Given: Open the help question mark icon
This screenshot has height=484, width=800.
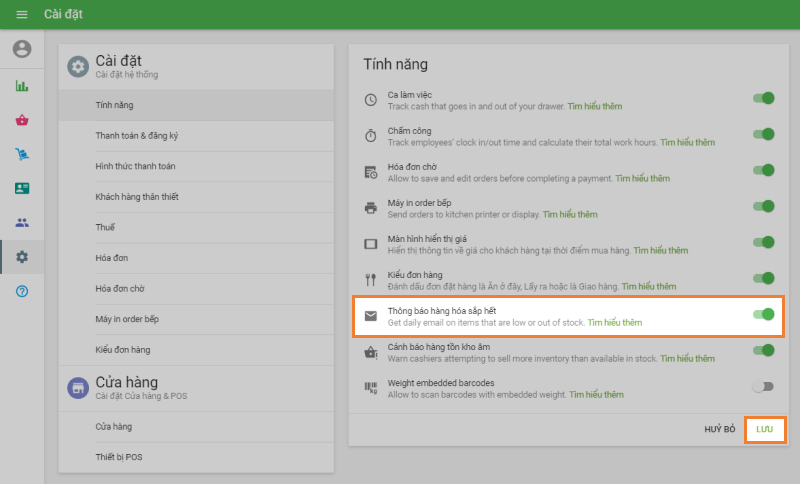Looking at the screenshot, I should (x=22, y=291).
